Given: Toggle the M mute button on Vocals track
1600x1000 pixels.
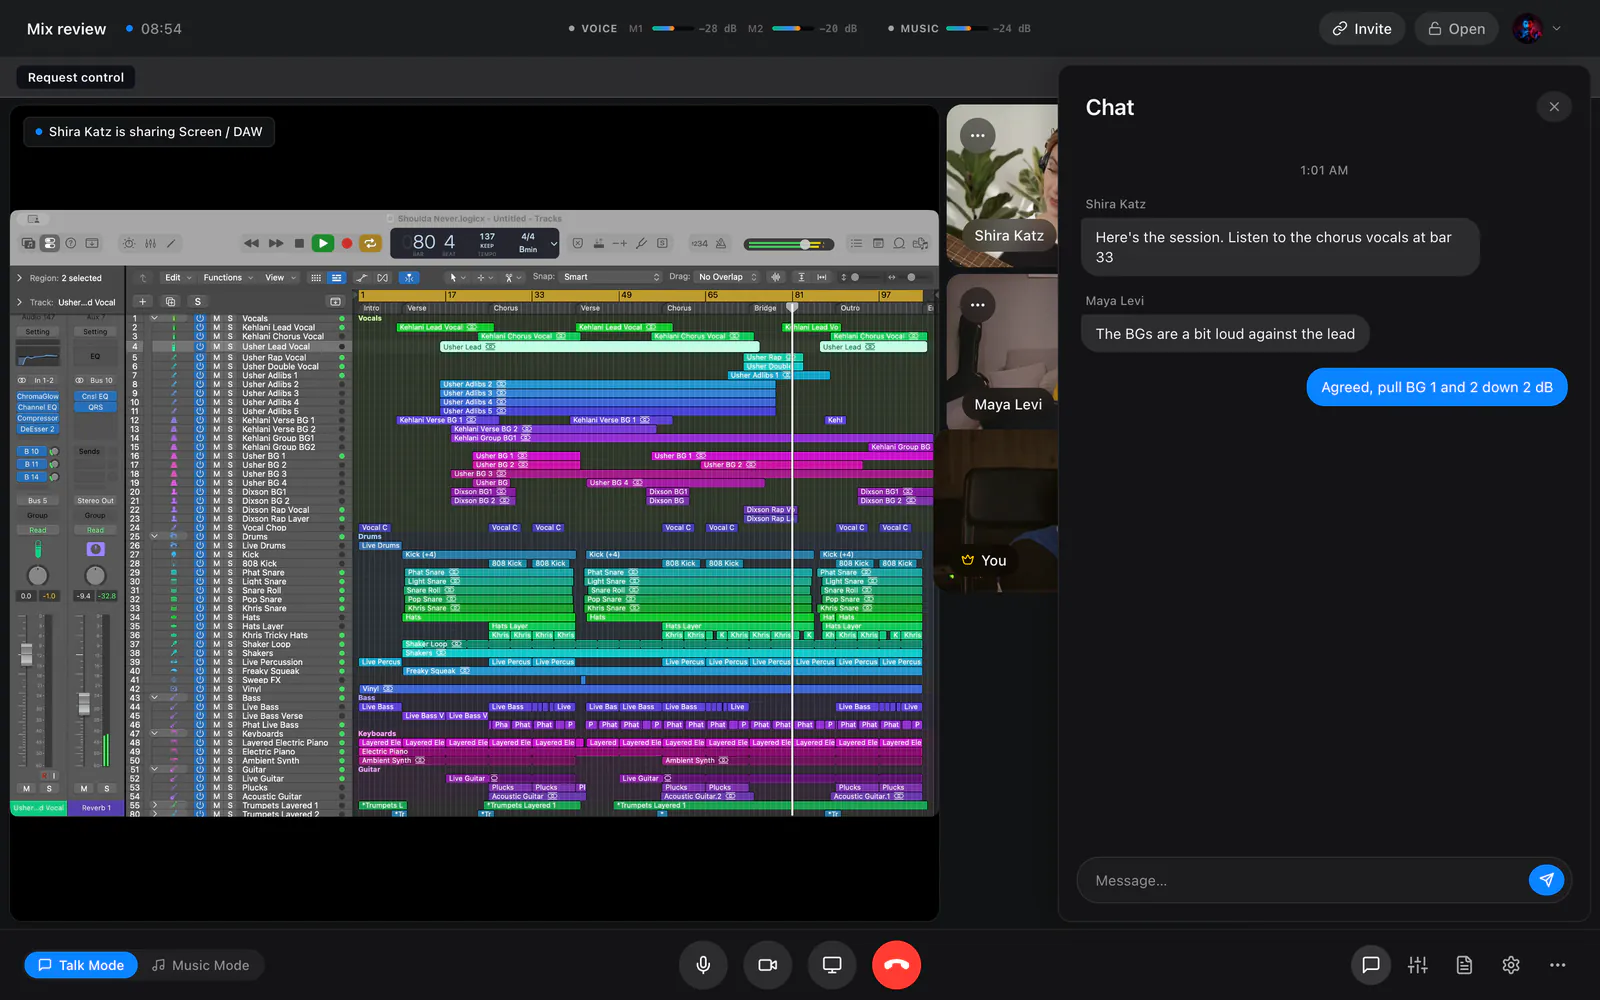Looking at the screenshot, I should 216,318.
